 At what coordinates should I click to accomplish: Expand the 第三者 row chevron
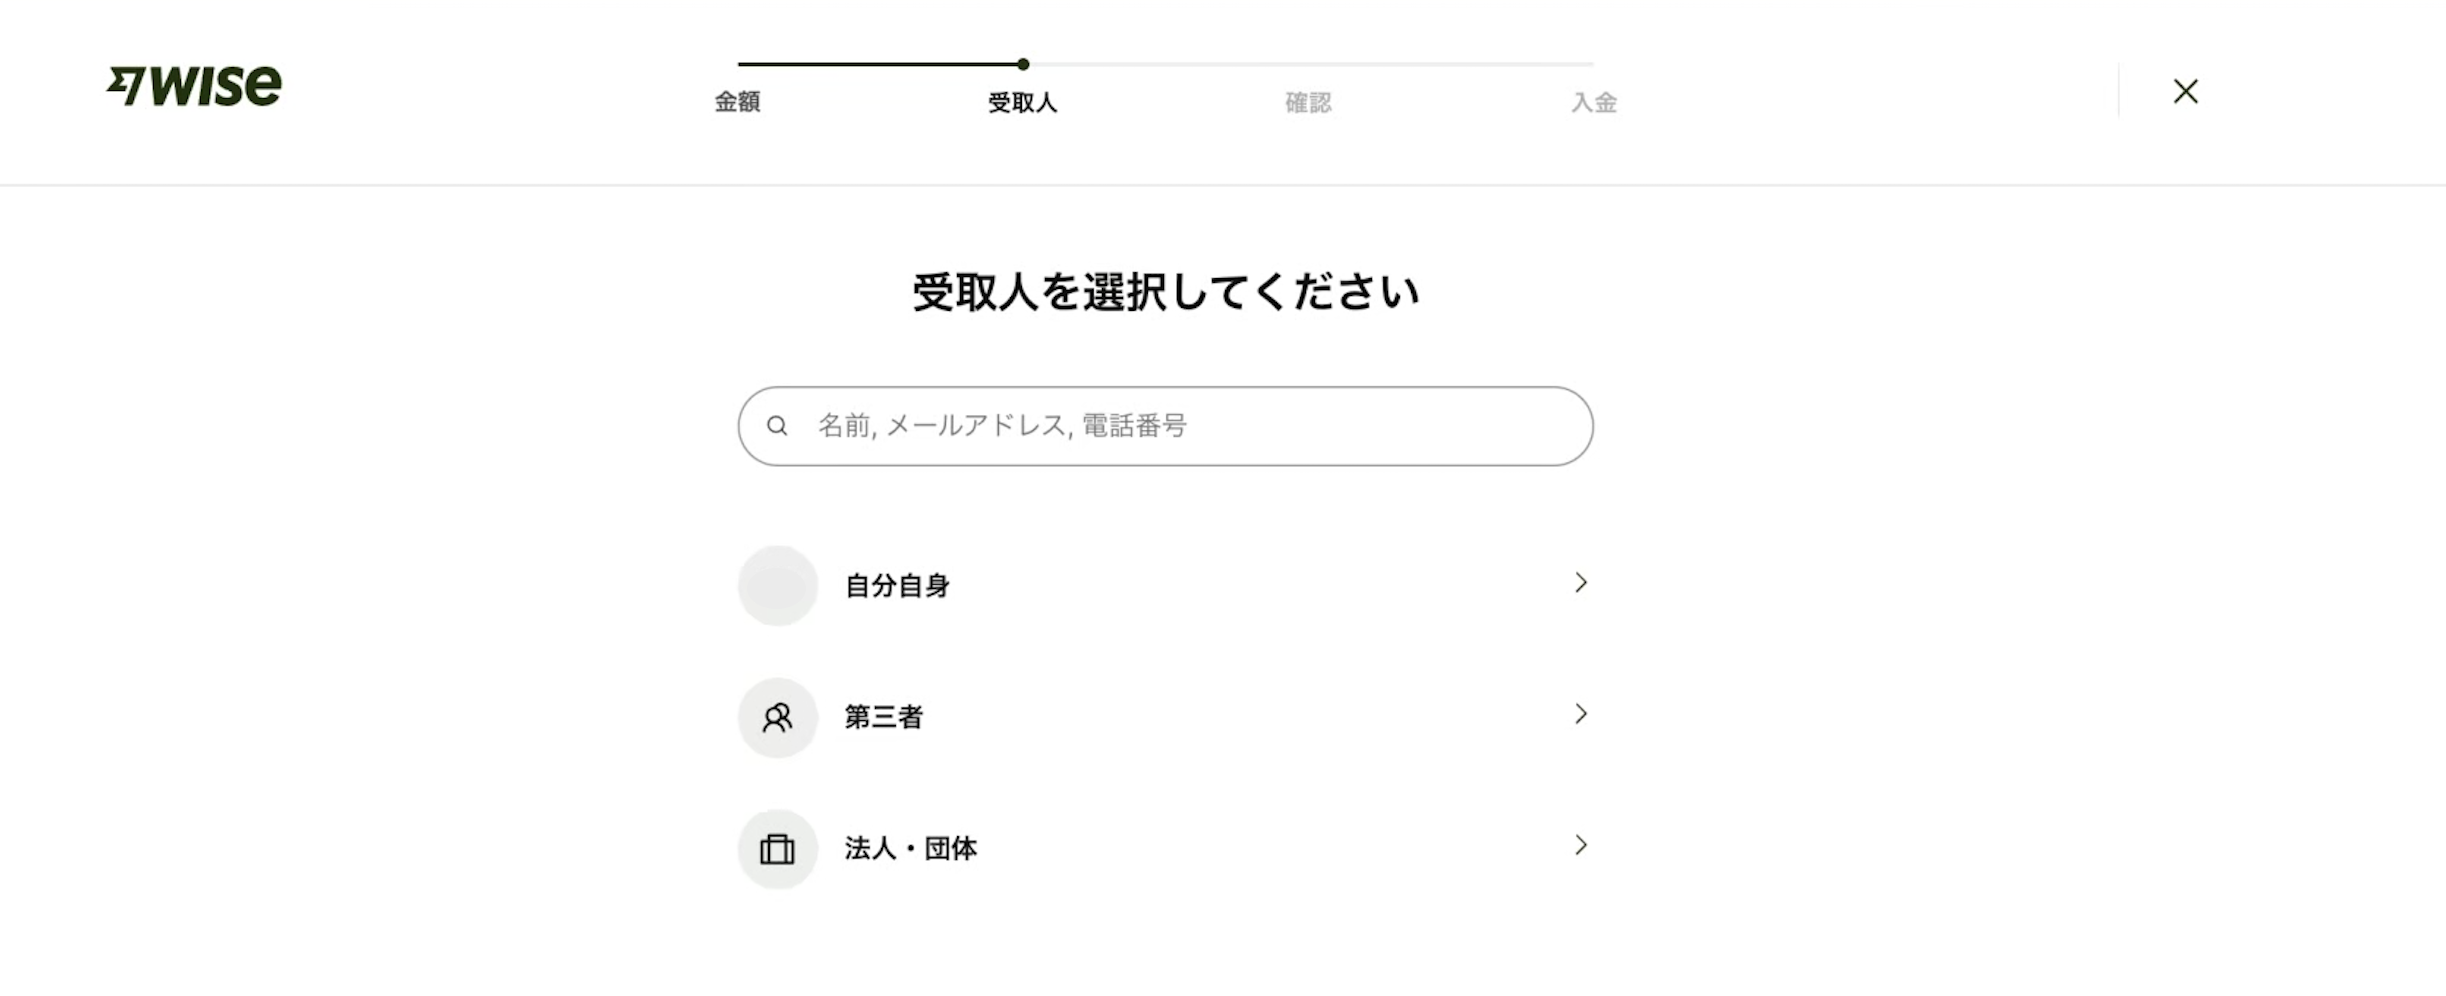1580,714
